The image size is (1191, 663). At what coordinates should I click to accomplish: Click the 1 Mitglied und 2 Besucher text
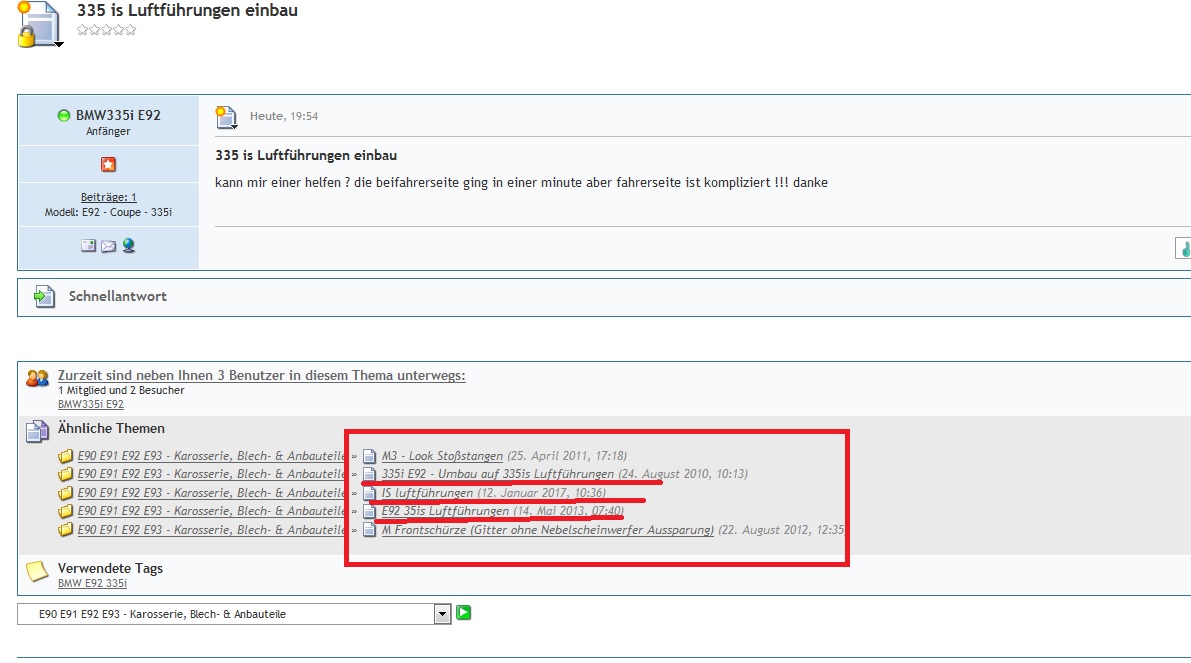click(x=121, y=390)
